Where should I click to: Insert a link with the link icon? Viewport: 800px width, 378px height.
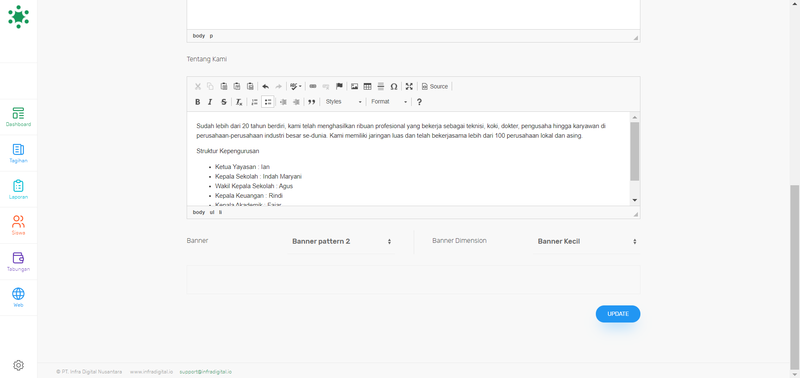click(313, 87)
